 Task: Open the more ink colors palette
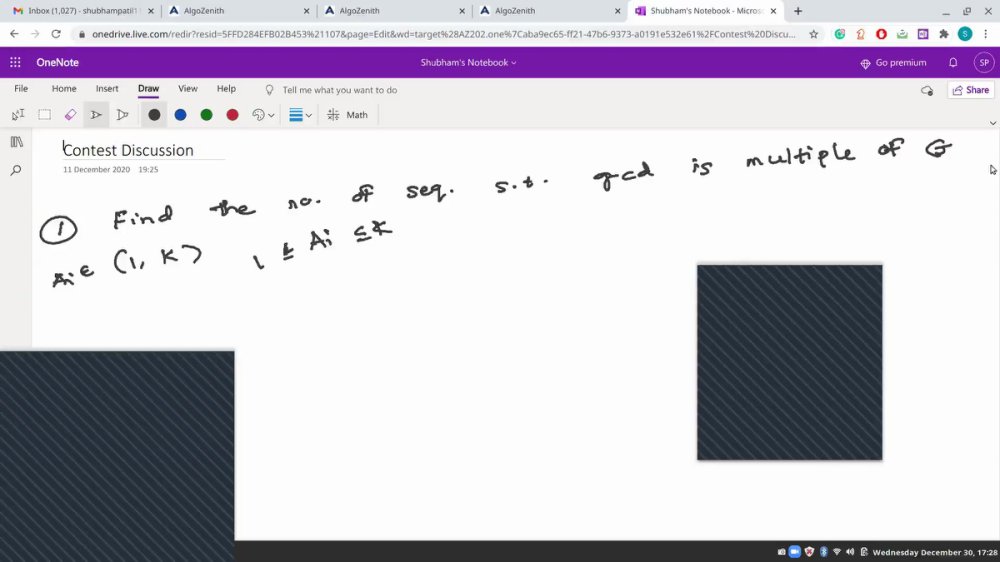[x=263, y=115]
